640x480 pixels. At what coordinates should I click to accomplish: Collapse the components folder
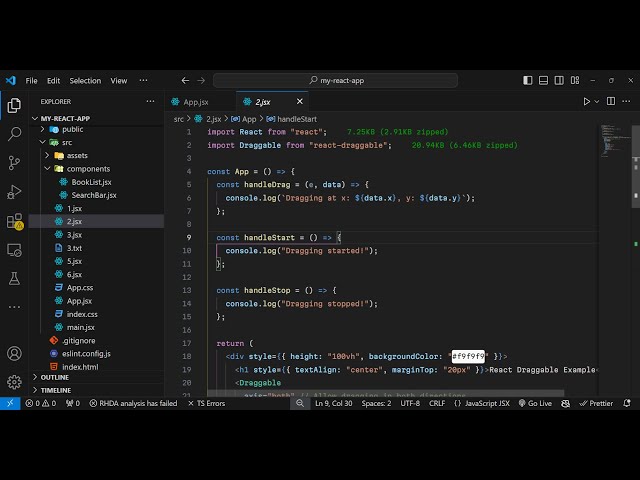(x=88, y=169)
